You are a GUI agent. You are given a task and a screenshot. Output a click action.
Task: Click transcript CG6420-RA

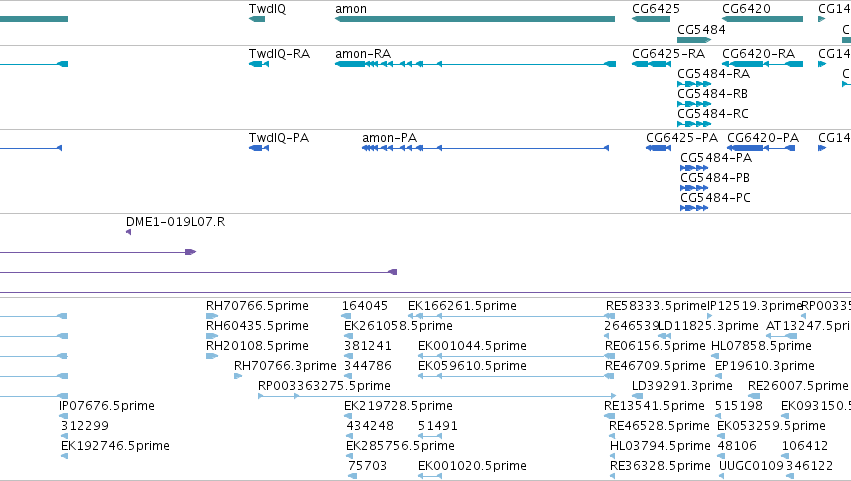(x=763, y=64)
